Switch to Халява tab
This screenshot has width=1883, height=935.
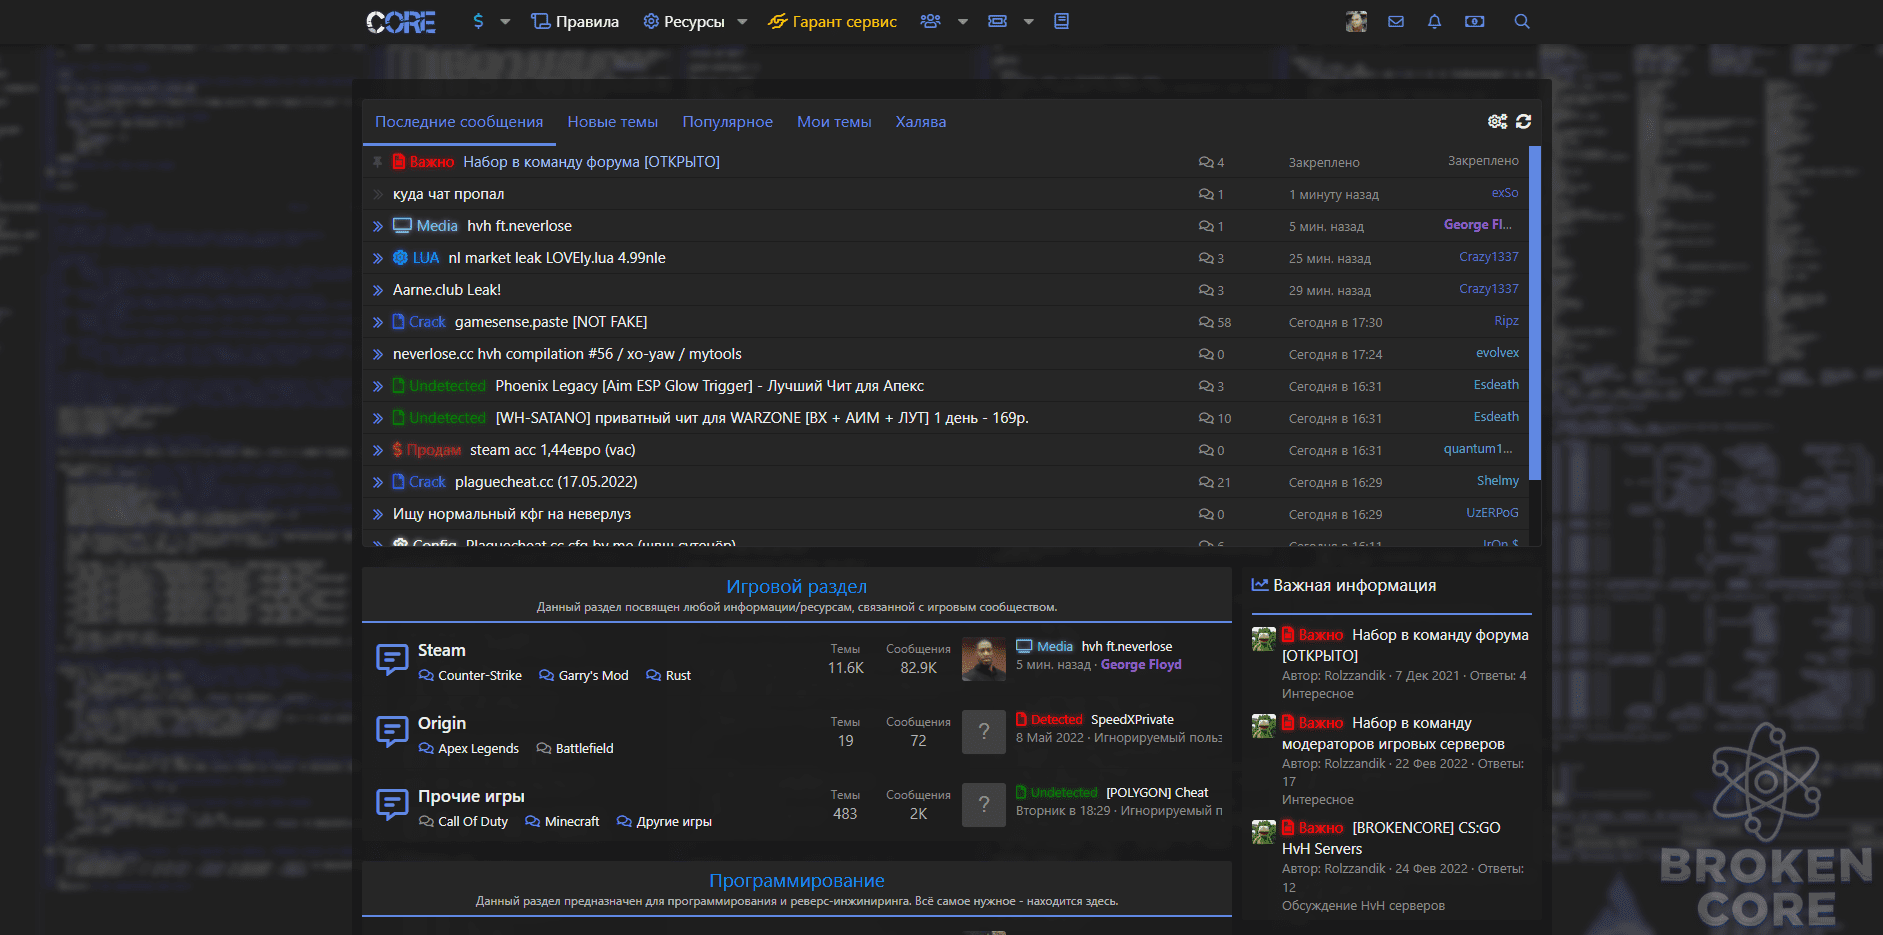[x=921, y=122]
